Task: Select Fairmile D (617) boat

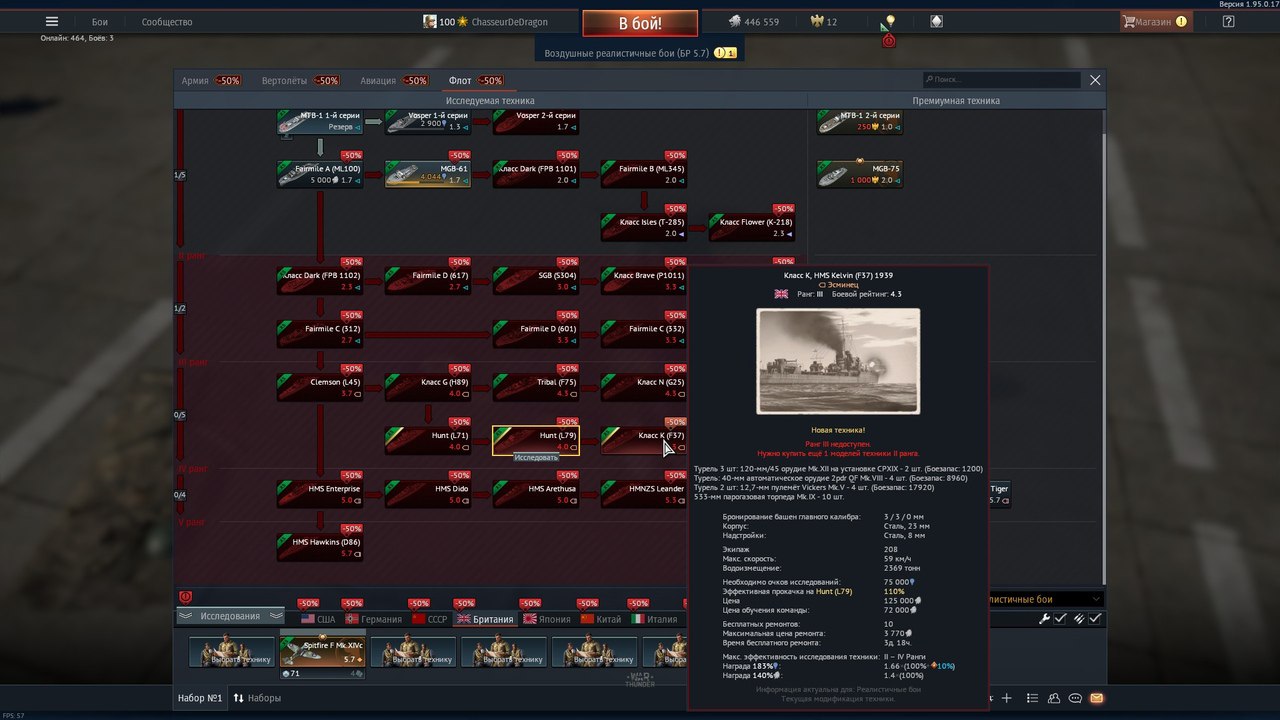Action: [428, 280]
